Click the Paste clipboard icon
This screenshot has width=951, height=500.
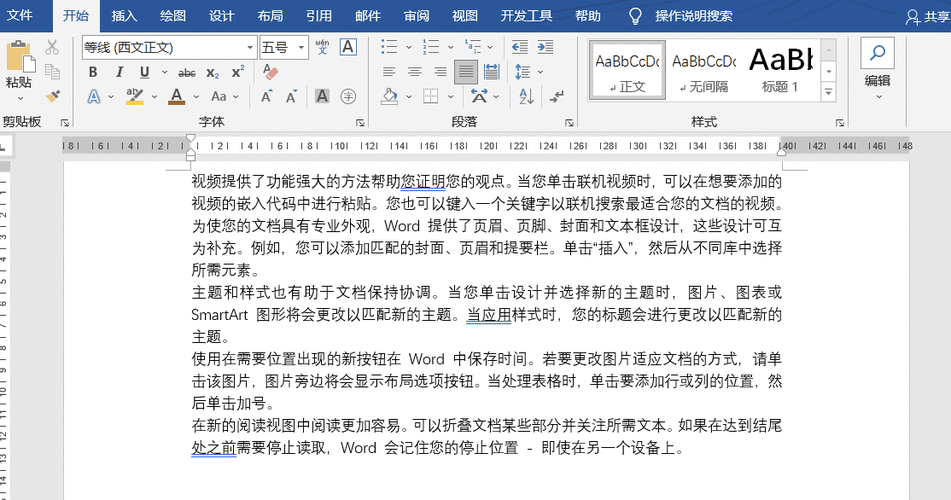[x=20, y=56]
